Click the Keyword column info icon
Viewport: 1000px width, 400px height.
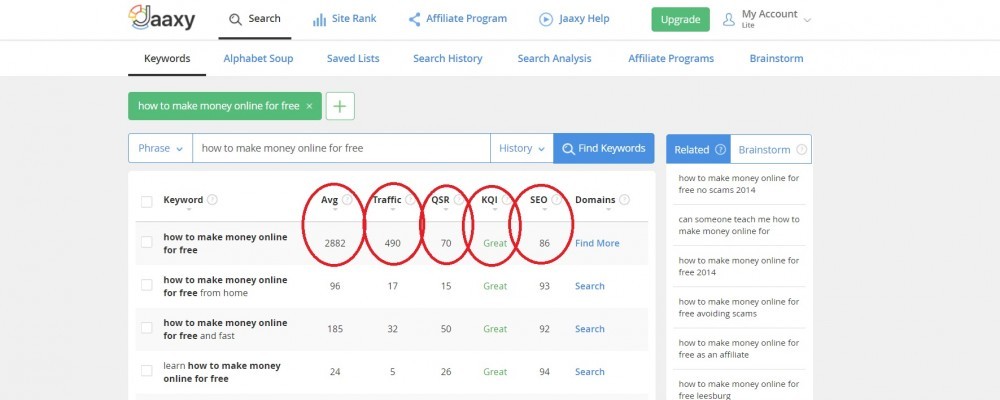(212, 200)
